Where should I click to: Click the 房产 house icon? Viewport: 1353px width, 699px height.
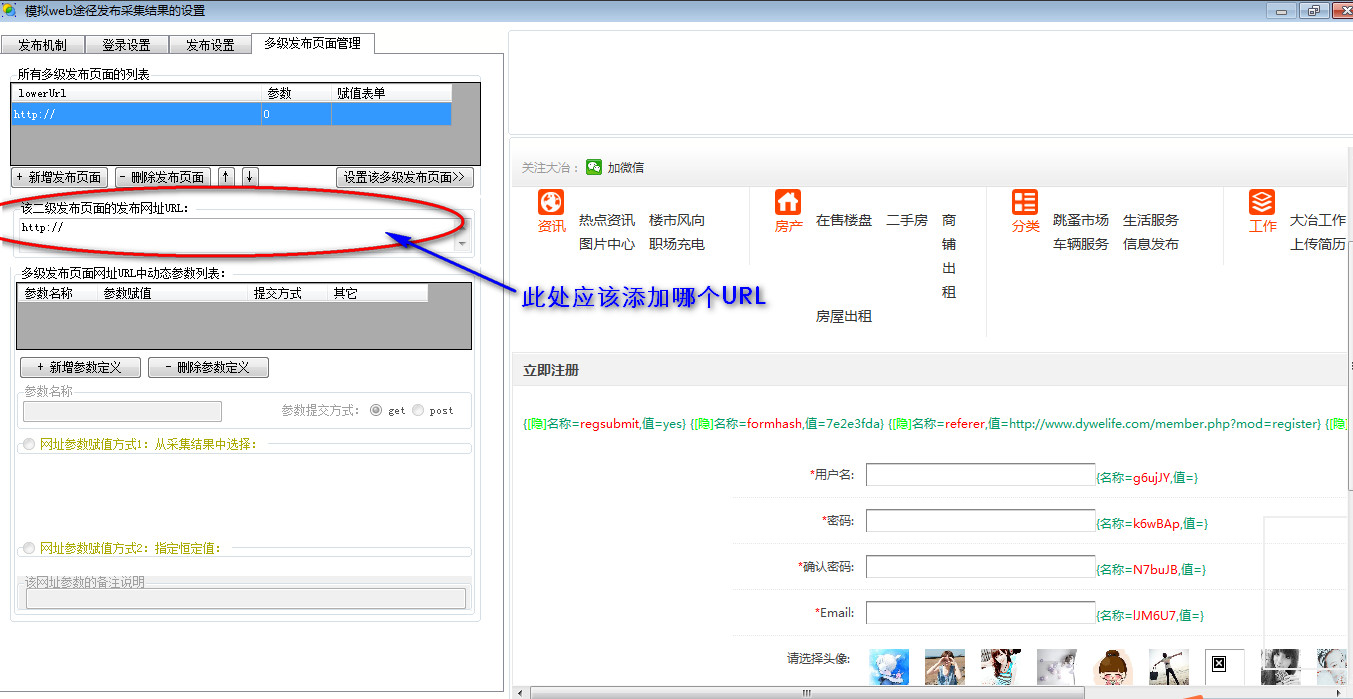(x=788, y=203)
